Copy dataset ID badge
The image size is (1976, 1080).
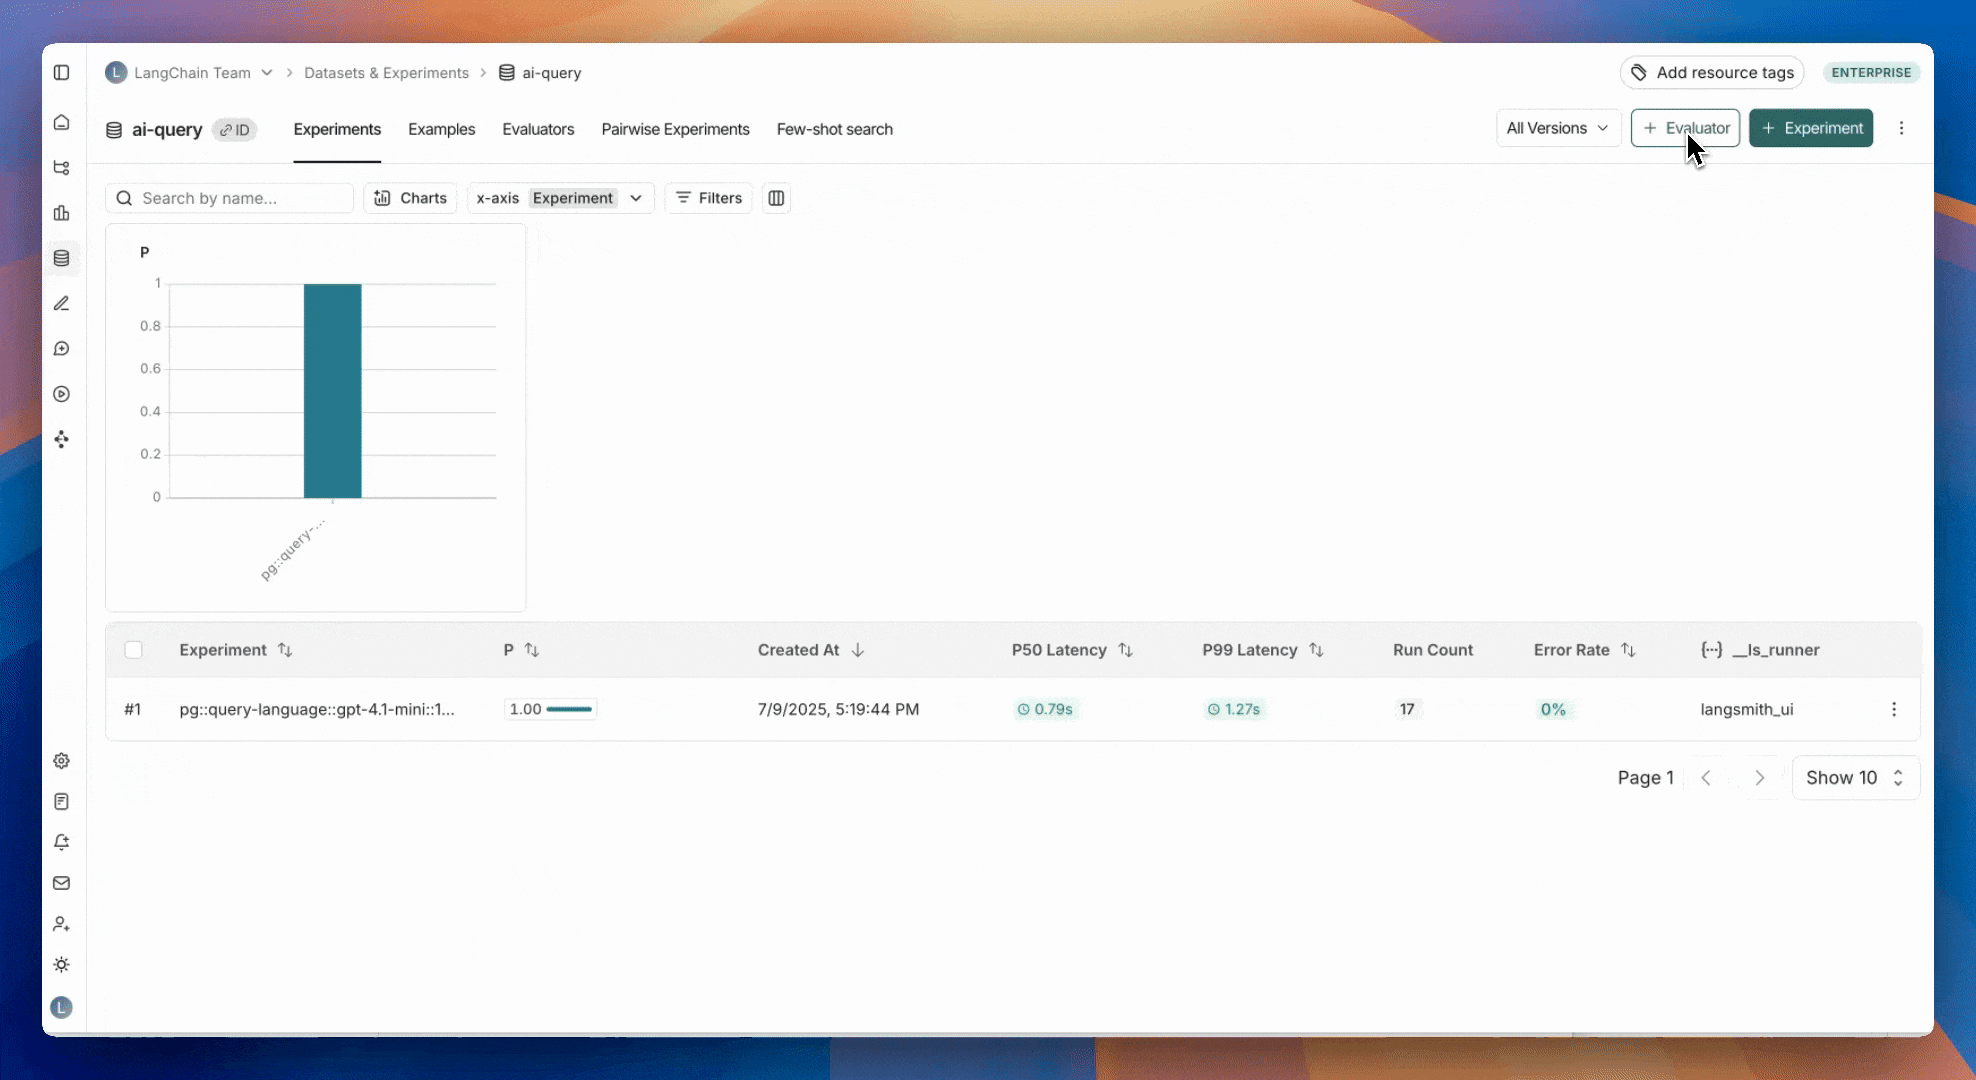click(235, 130)
